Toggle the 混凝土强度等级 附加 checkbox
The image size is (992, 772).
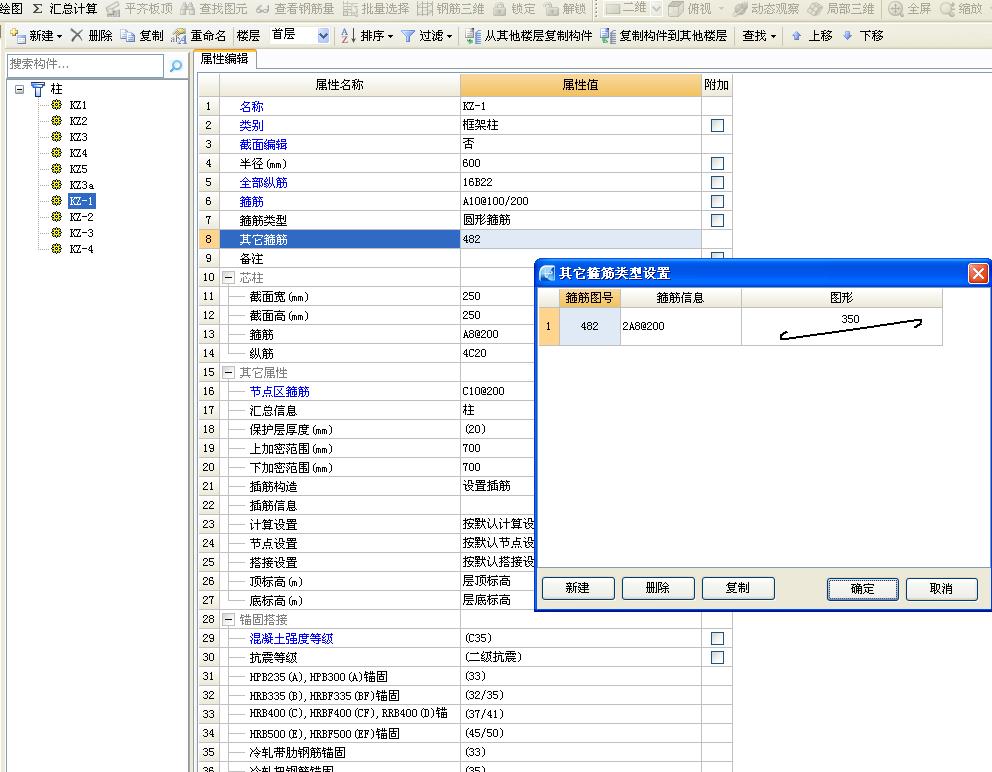tap(717, 638)
